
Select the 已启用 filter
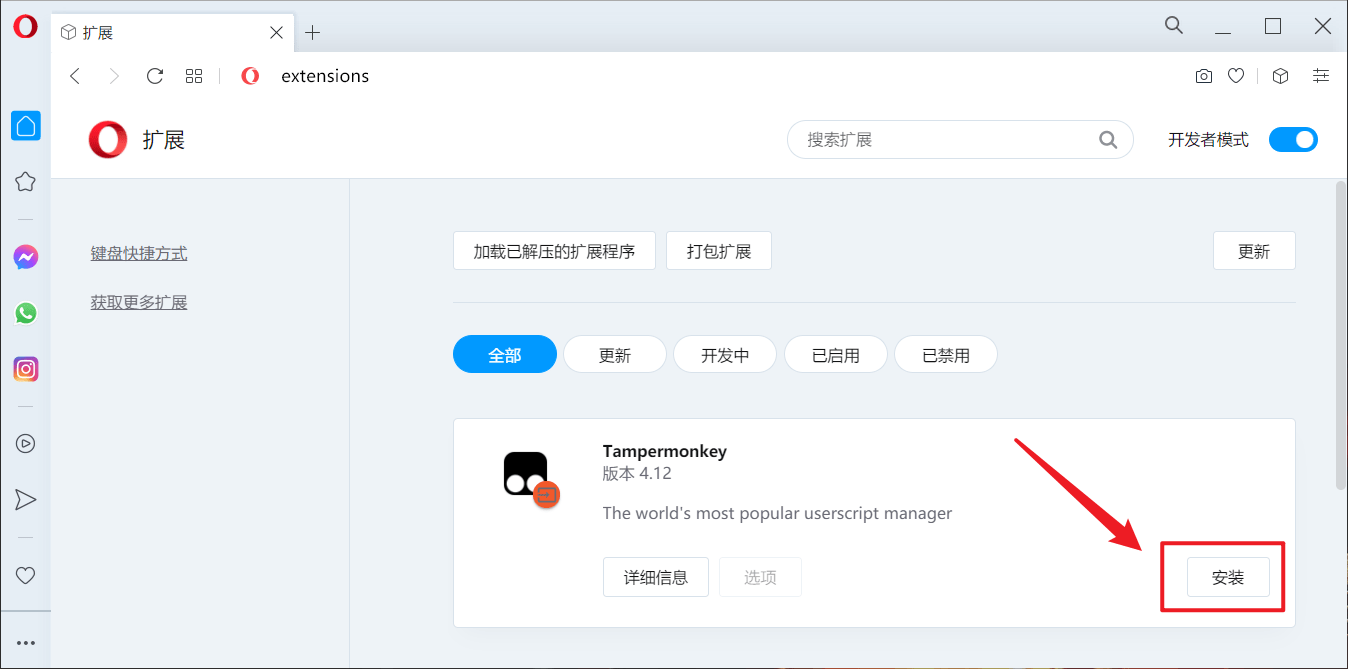(x=835, y=353)
